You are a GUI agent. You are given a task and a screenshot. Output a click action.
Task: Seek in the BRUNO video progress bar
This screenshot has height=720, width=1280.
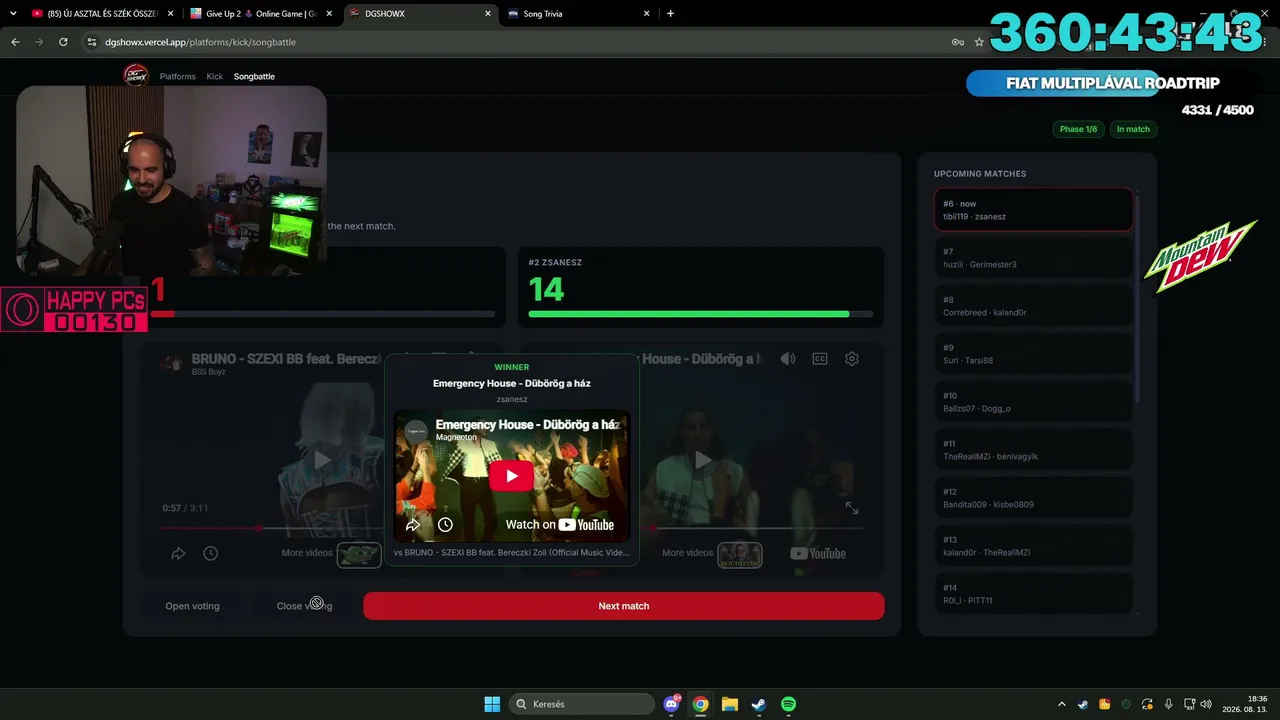(270, 528)
